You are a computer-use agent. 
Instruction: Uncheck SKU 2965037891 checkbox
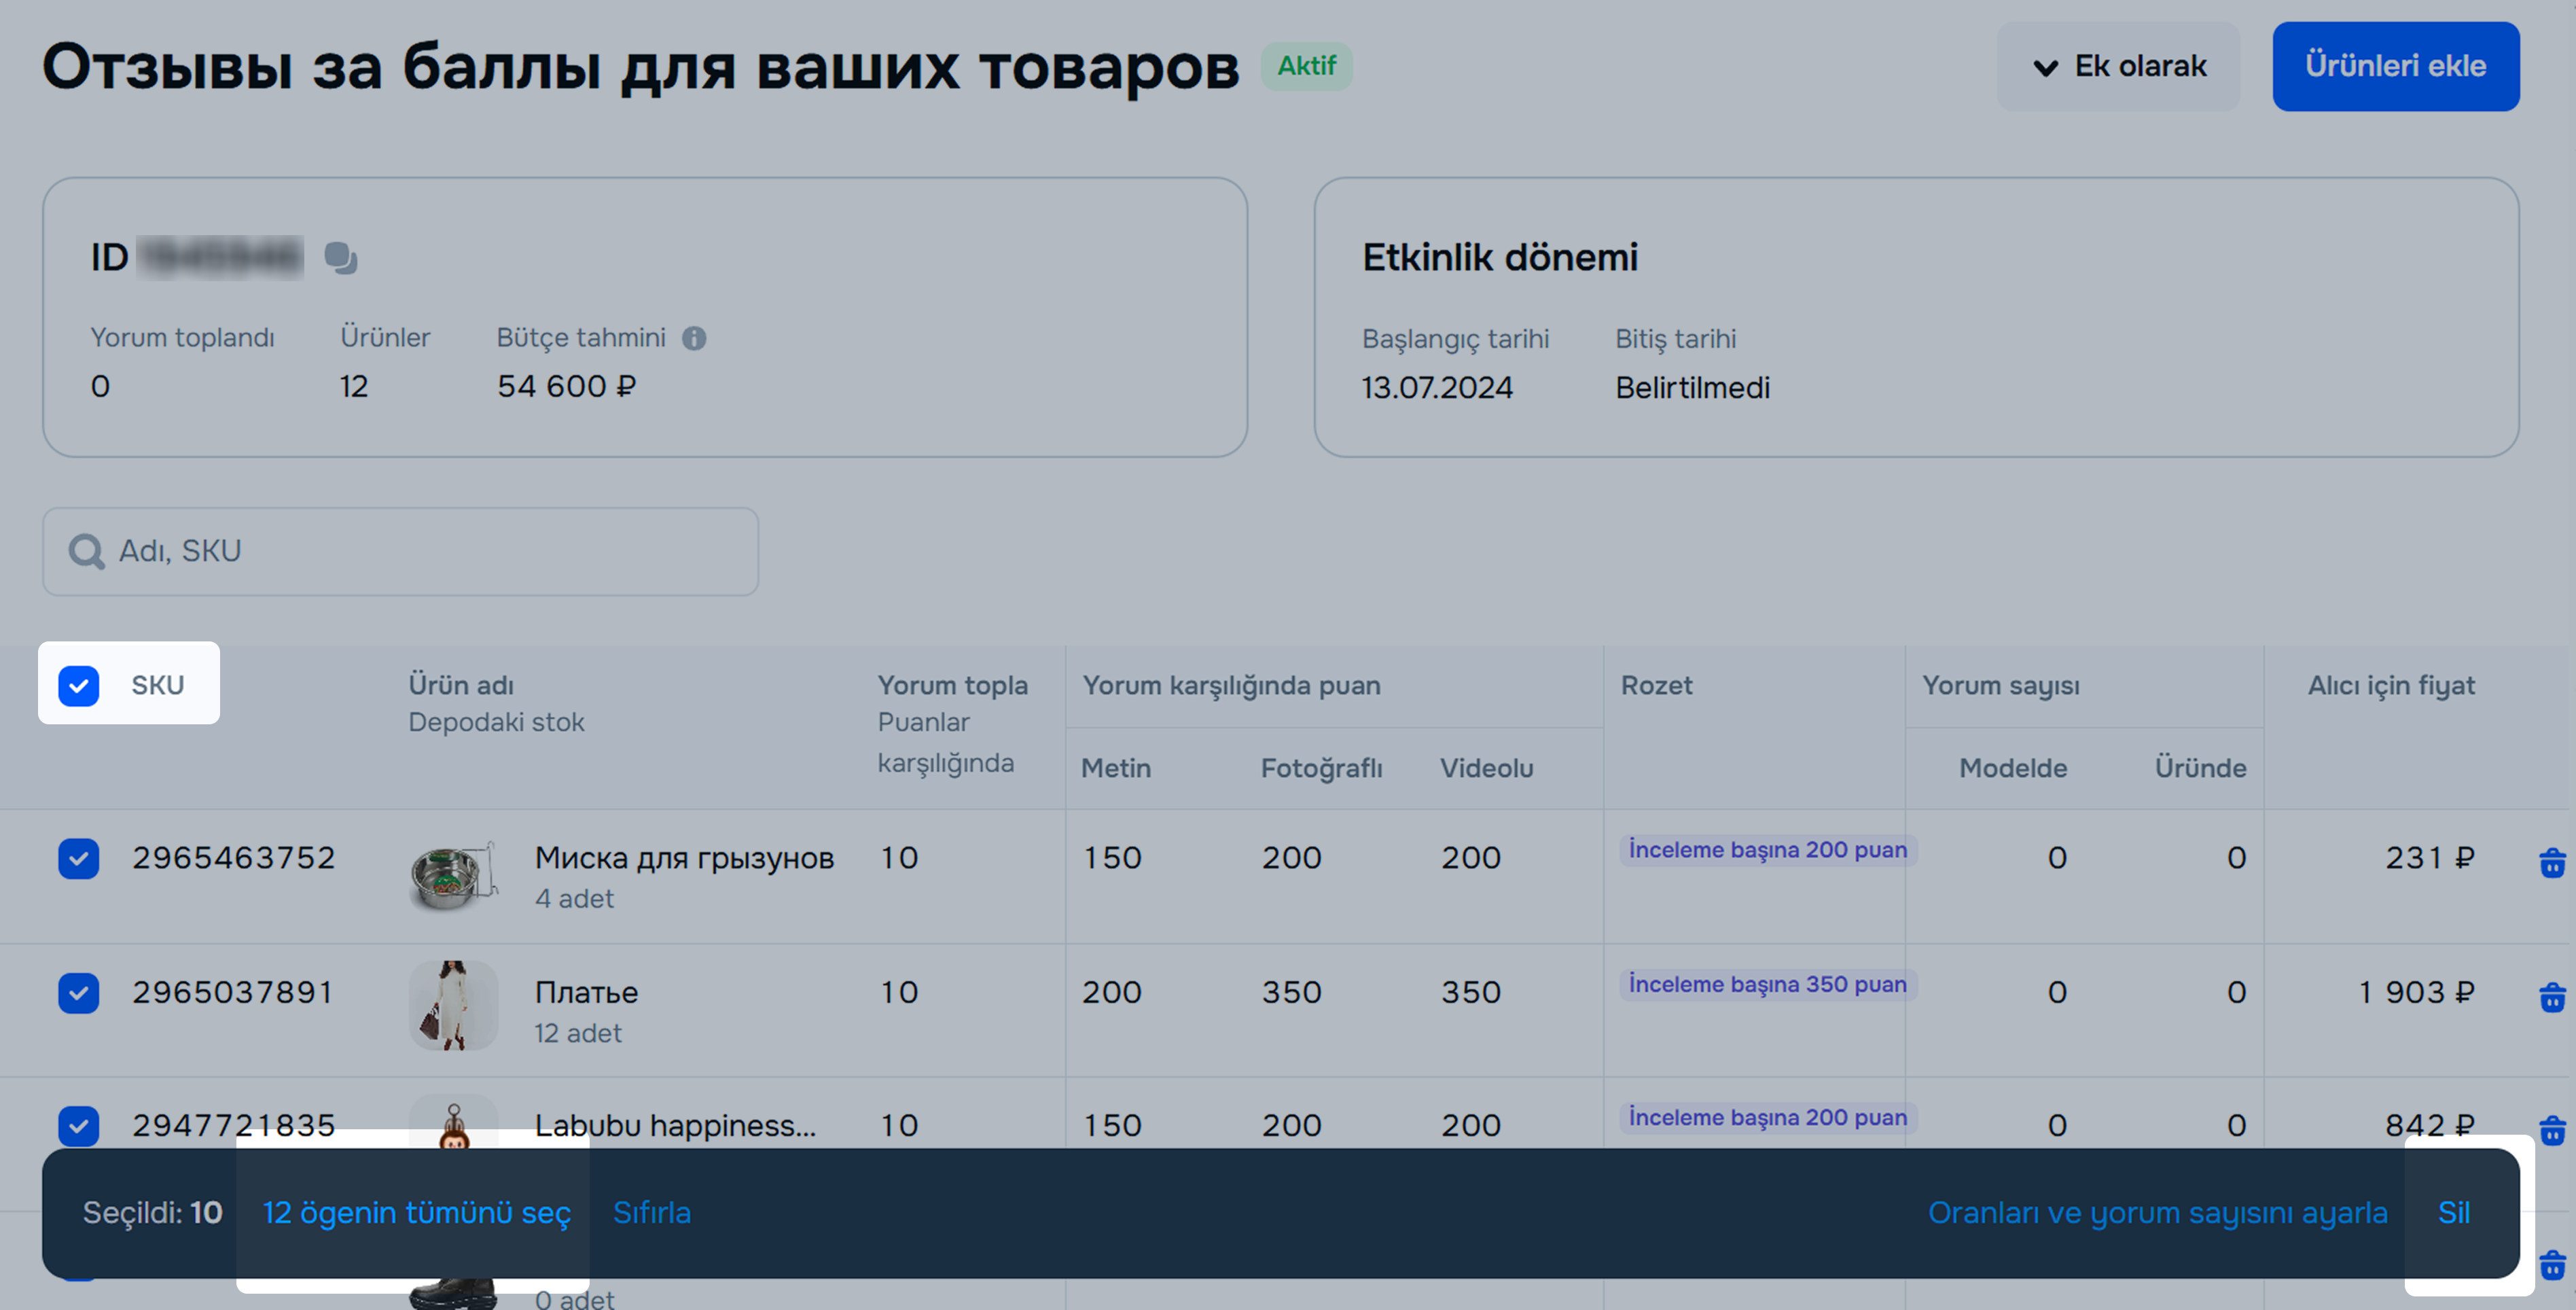pyautogui.click(x=79, y=993)
